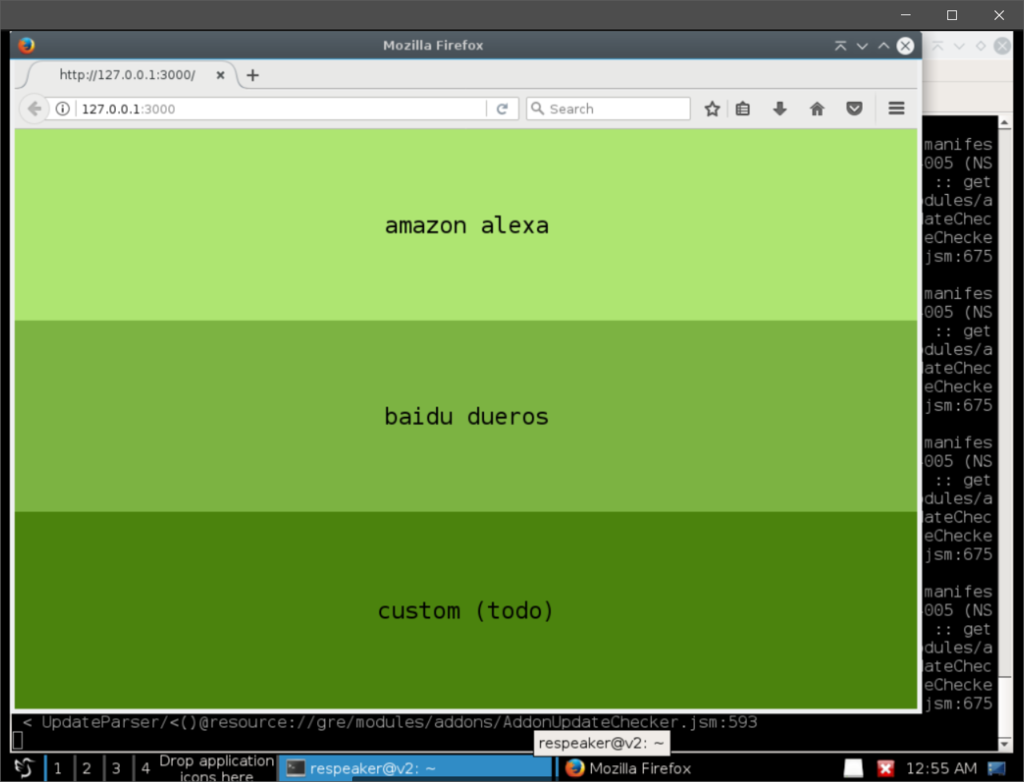Open the downloads arrow icon
This screenshot has height=782, width=1024.
point(780,108)
